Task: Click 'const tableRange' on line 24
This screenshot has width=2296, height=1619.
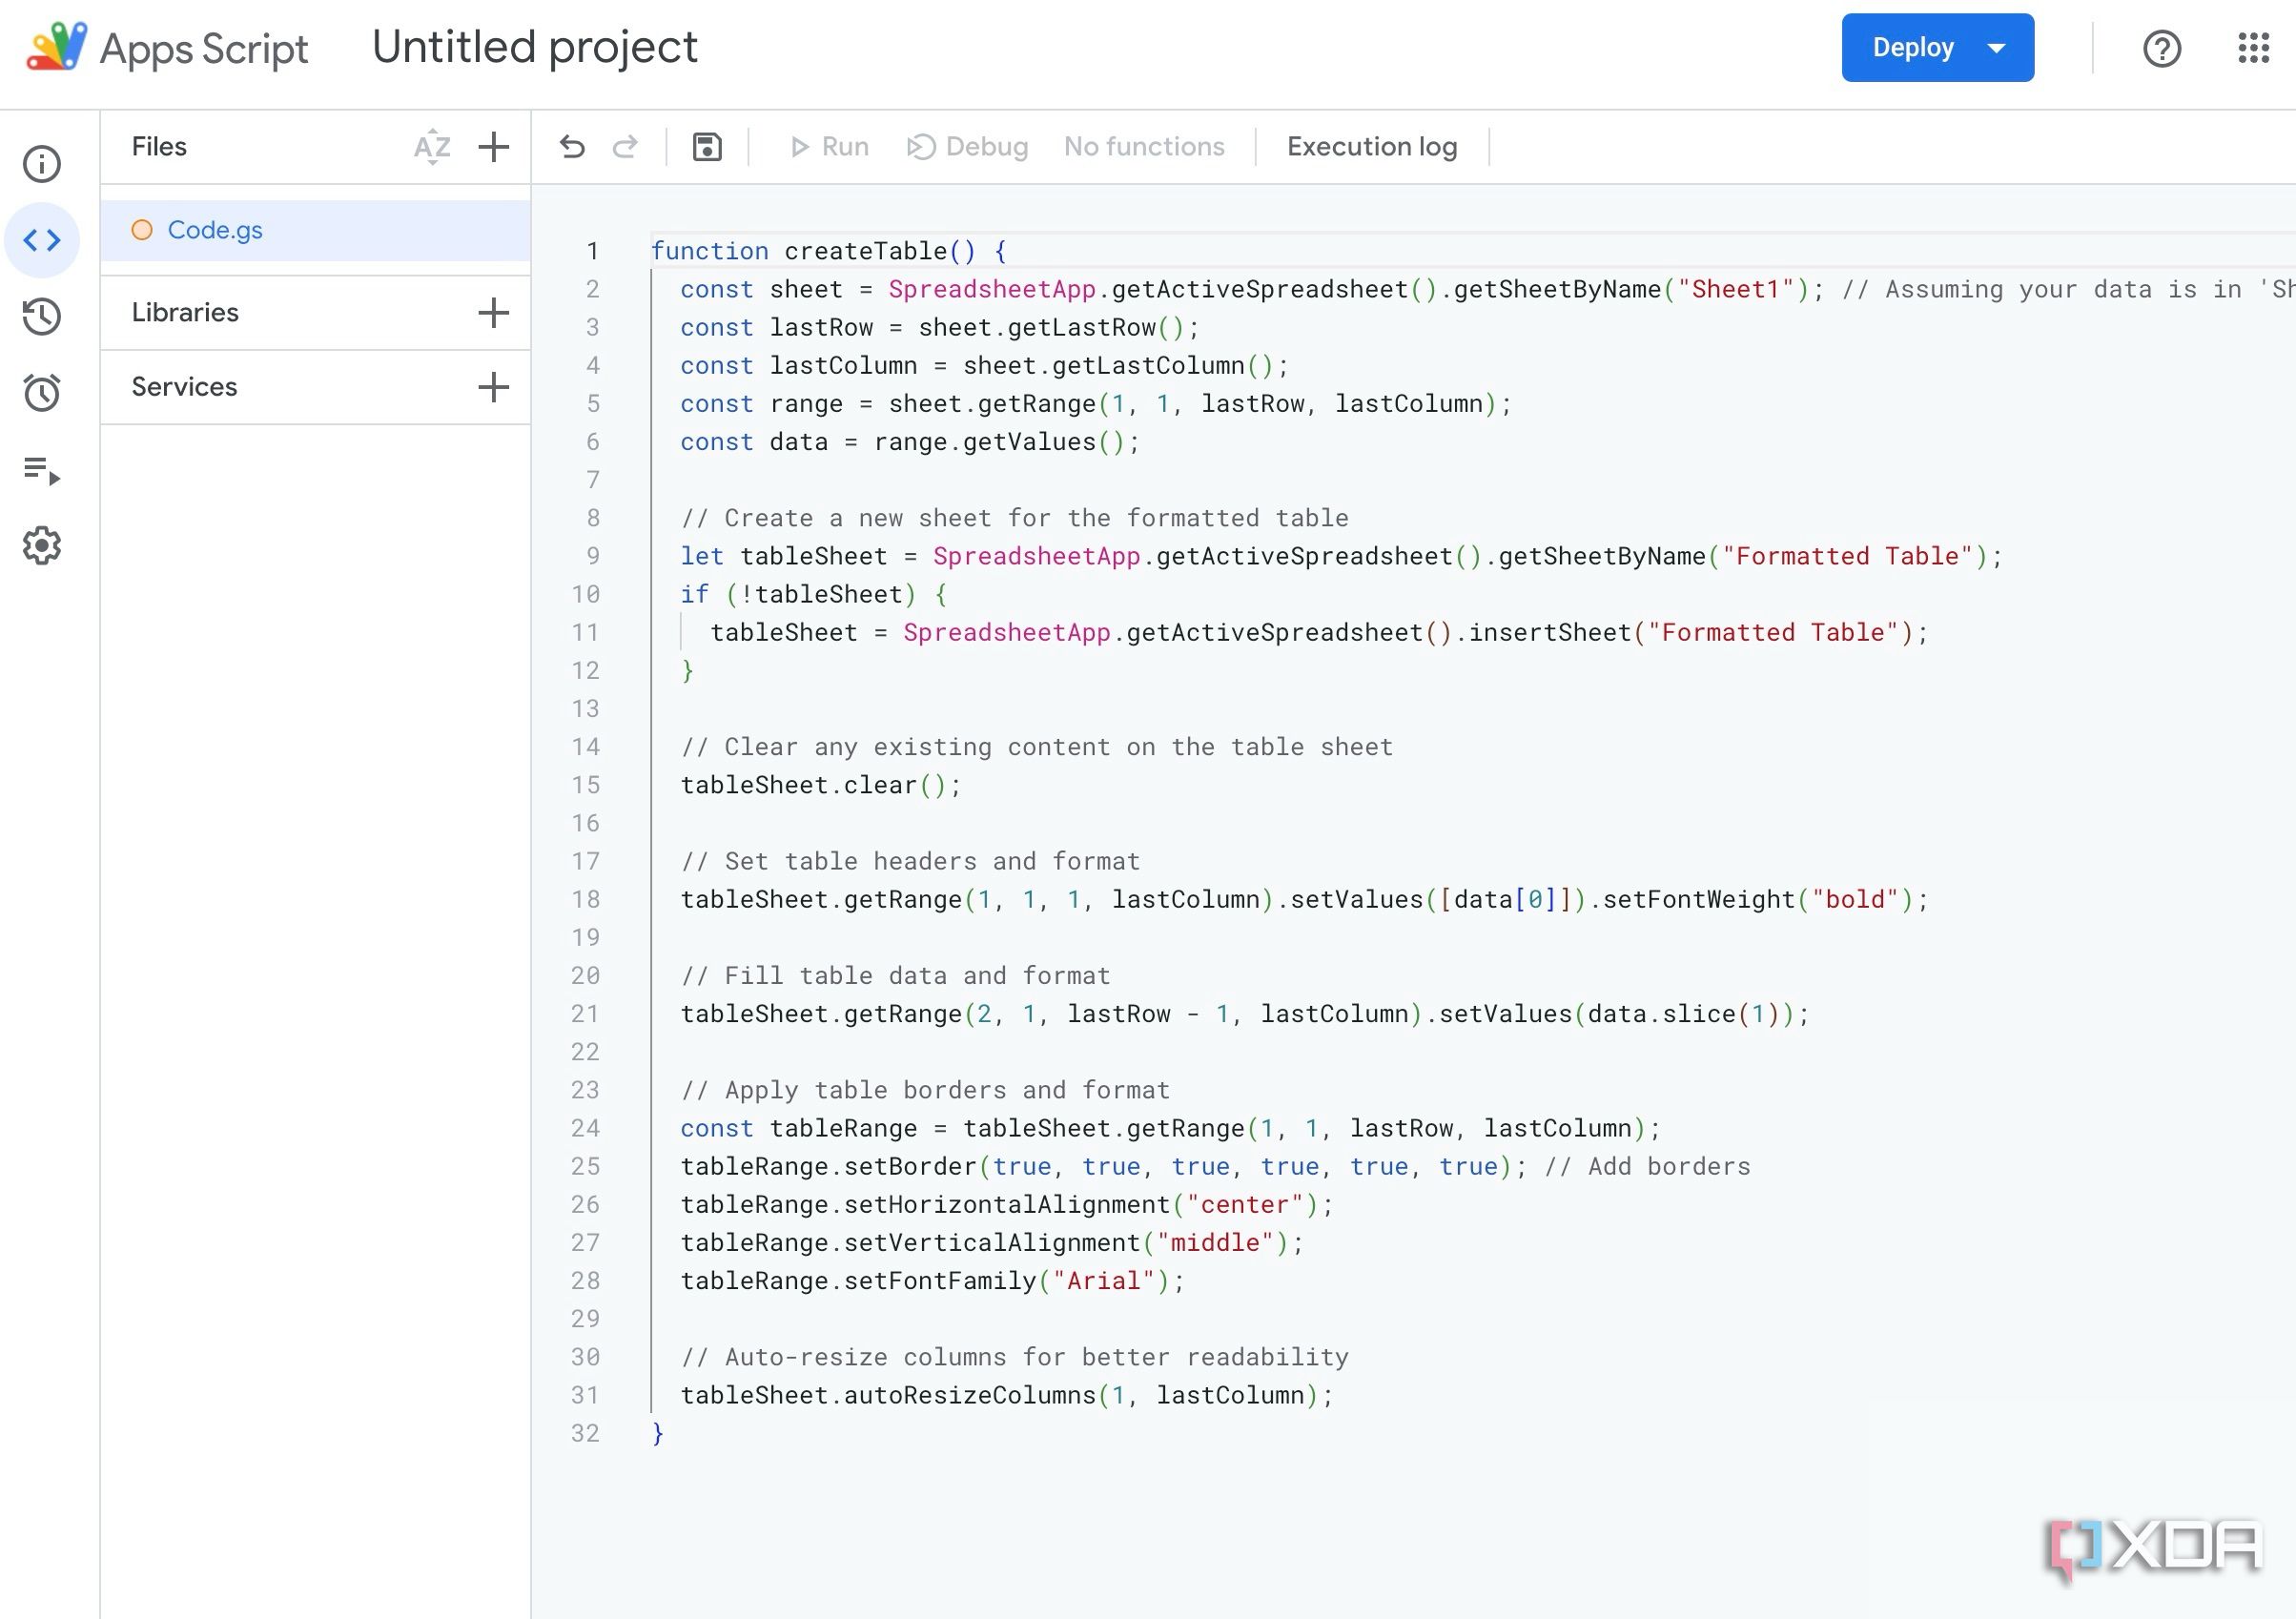Action: [x=798, y=1128]
